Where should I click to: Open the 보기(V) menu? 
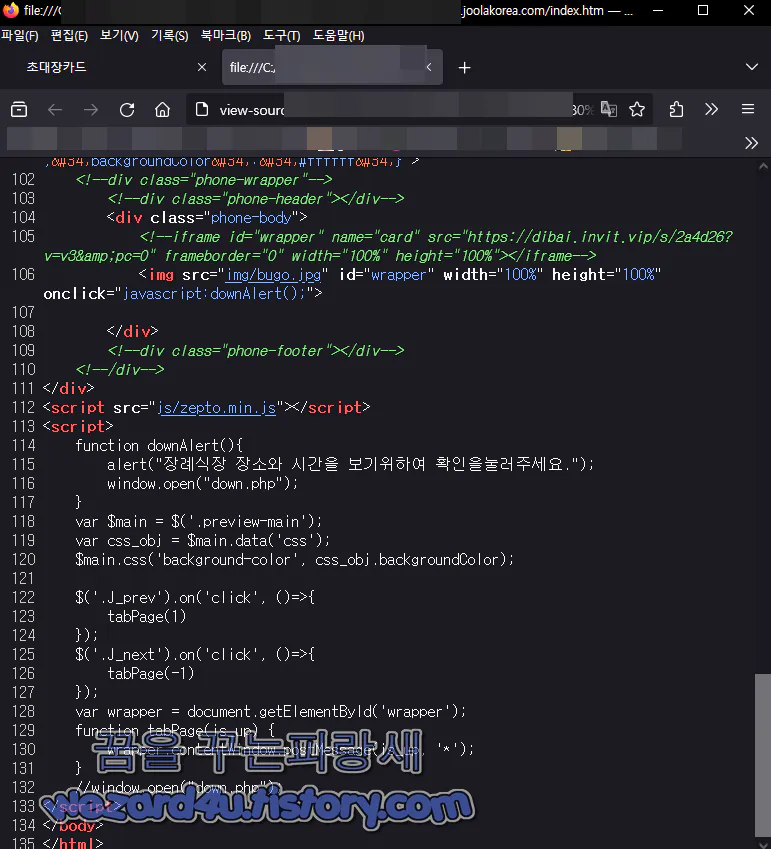coord(119,36)
